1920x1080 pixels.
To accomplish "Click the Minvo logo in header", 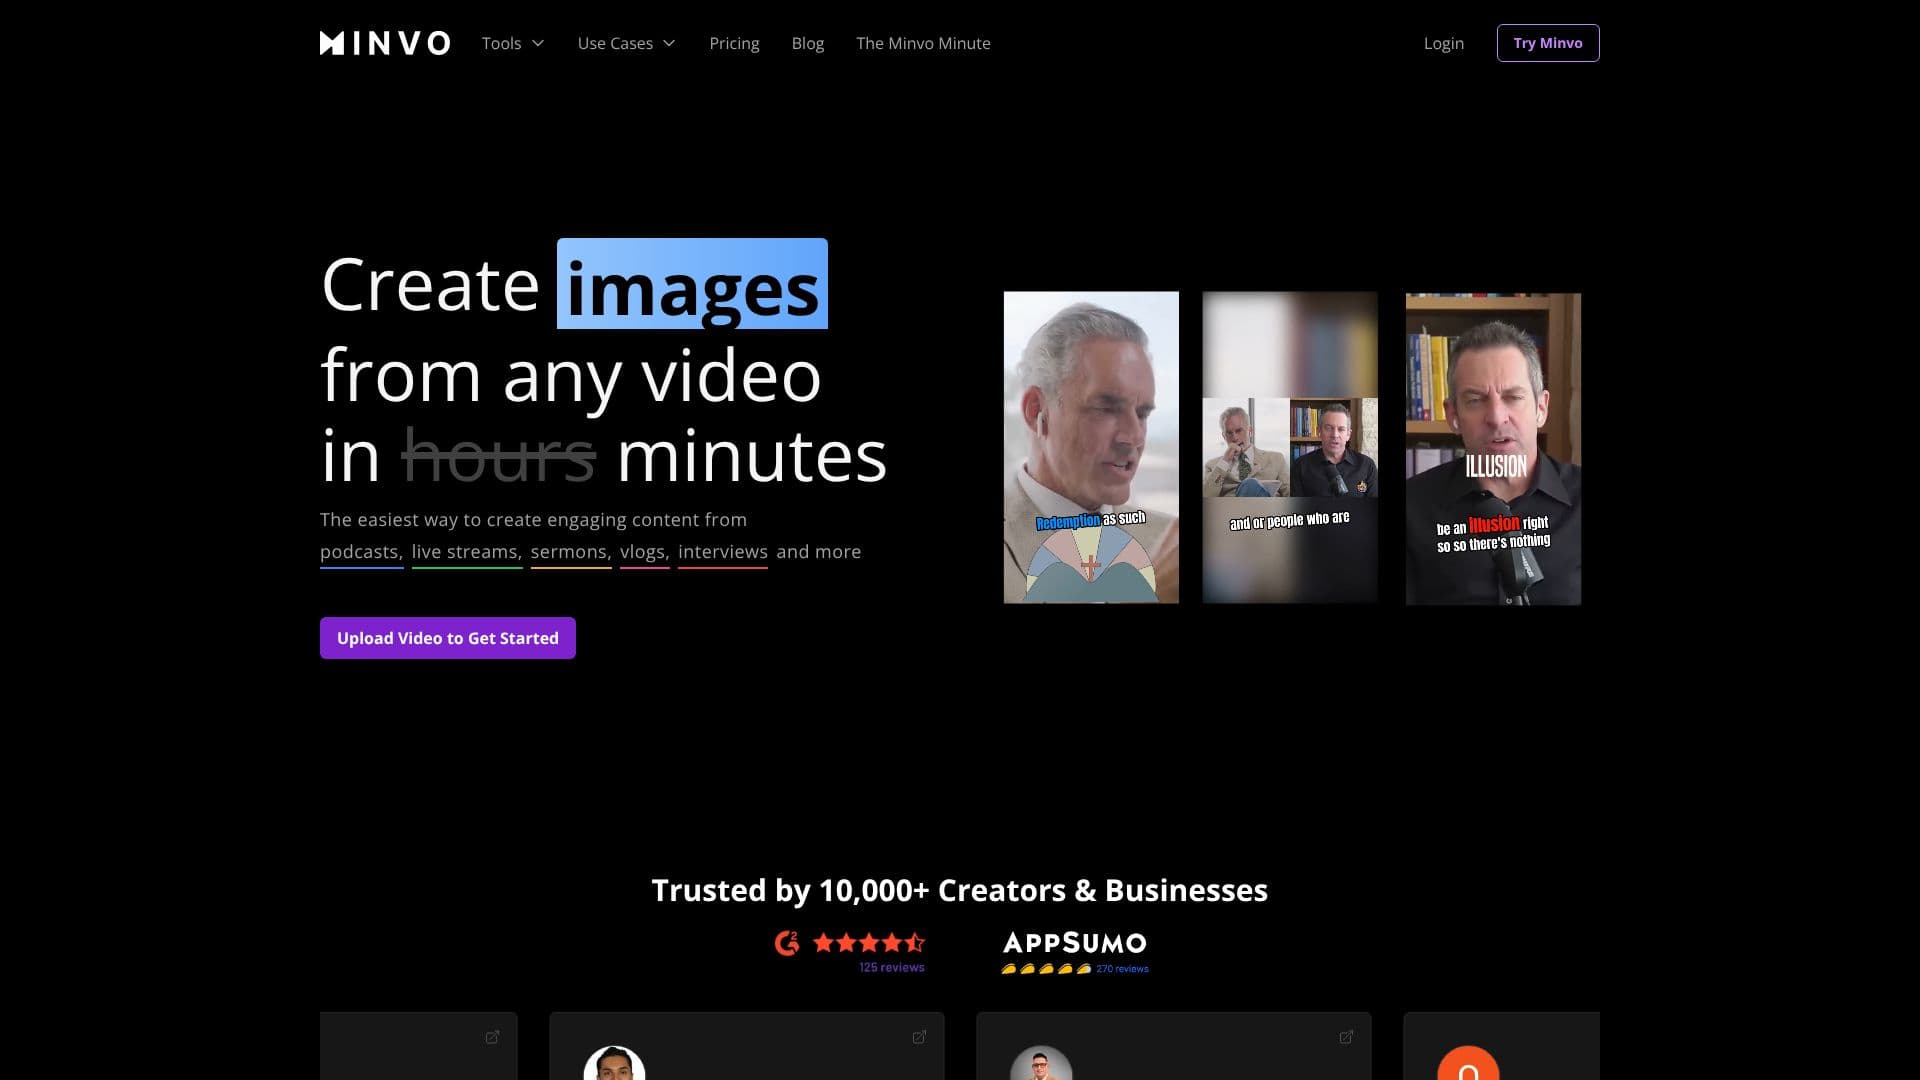I will click(385, 43).
